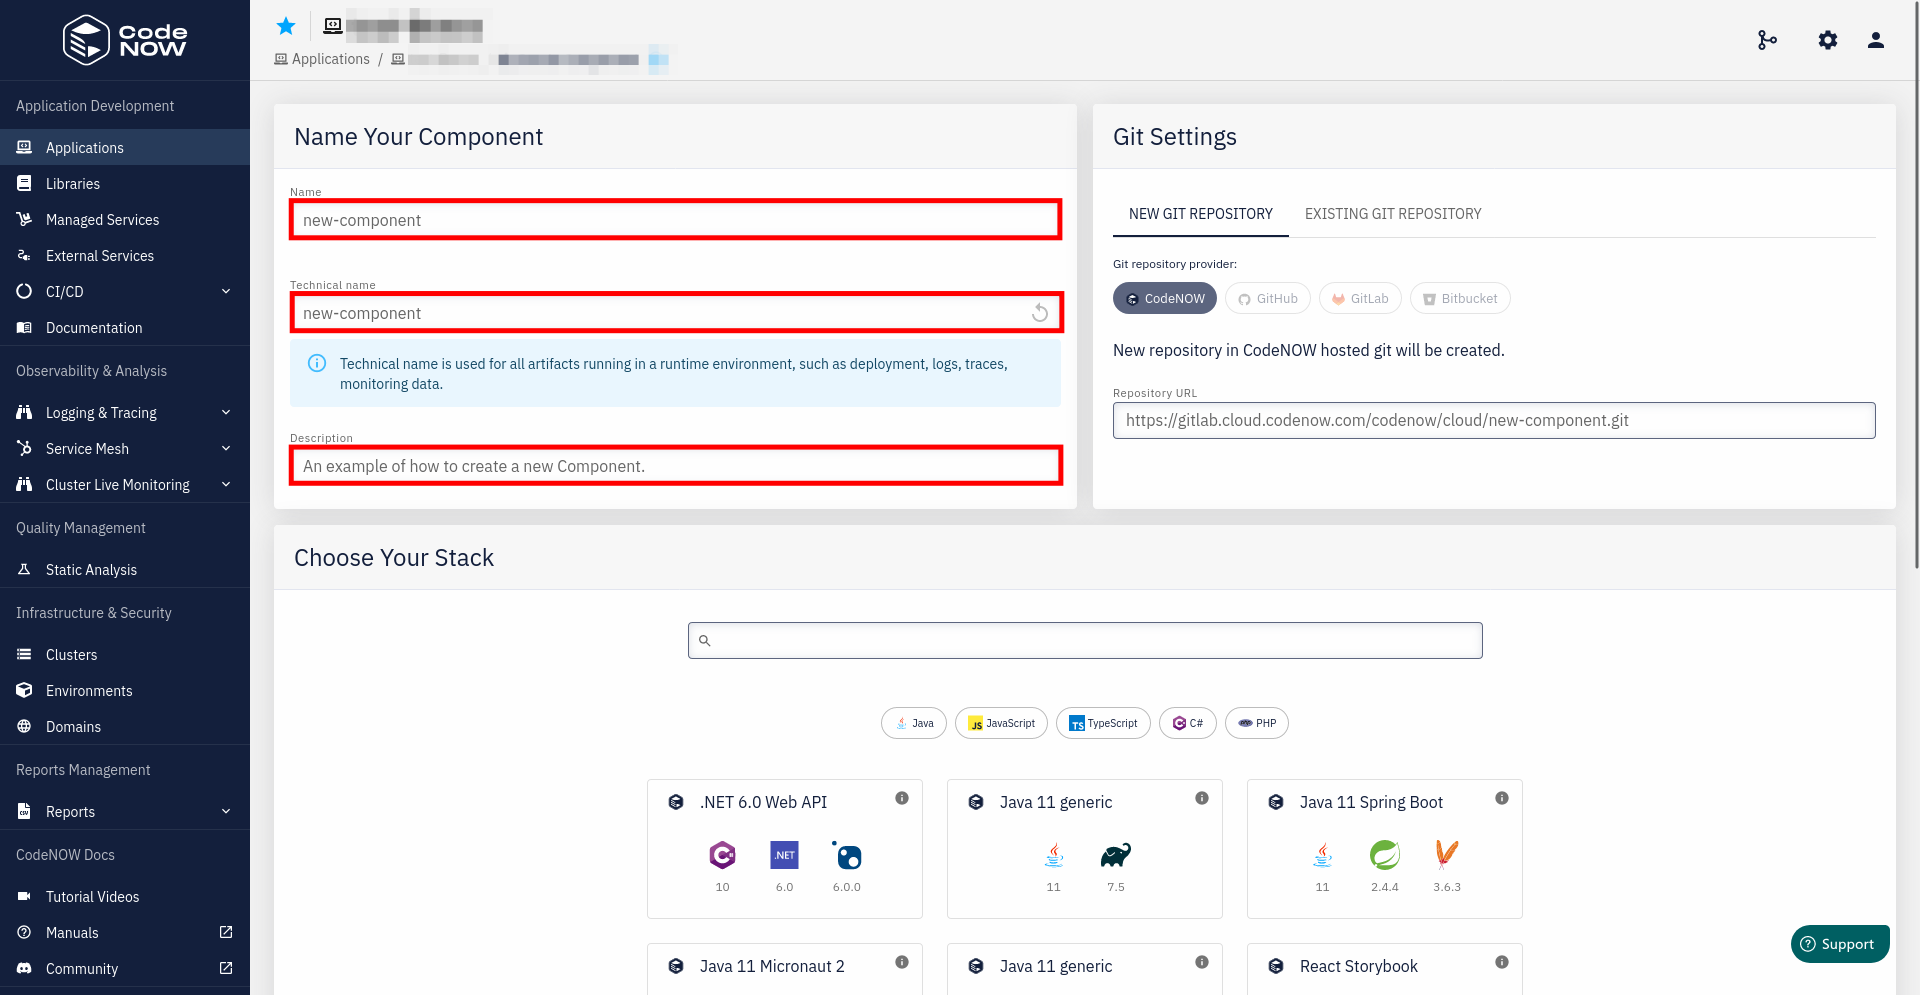Show info for first Java 11 generic card
The image size is (1920, 995).
click(x=1202, y=798)
